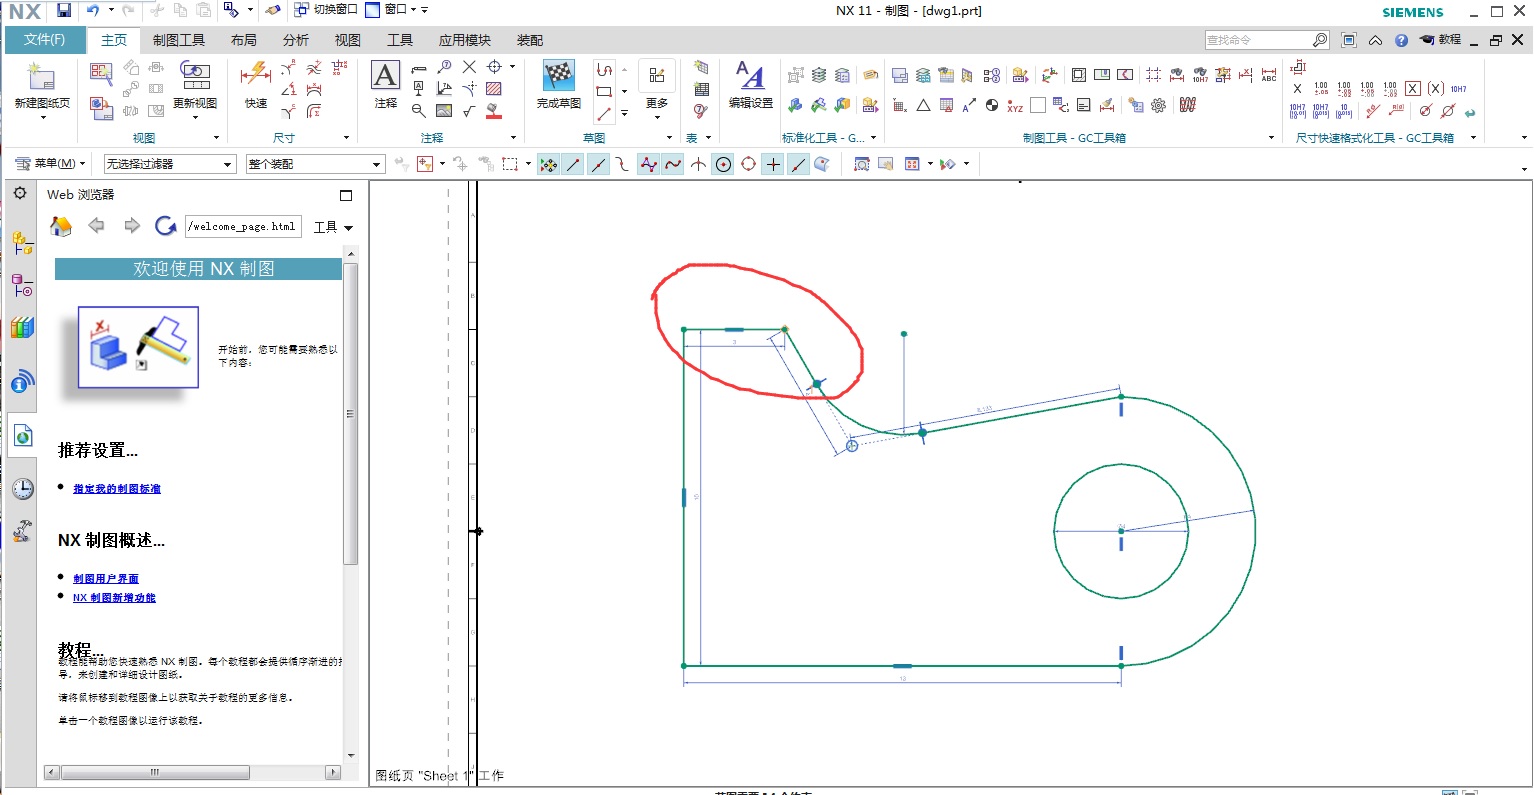Open the 文件(F) menu
The height and width of the screenshot is (795, 1534).
coord(44,39)
